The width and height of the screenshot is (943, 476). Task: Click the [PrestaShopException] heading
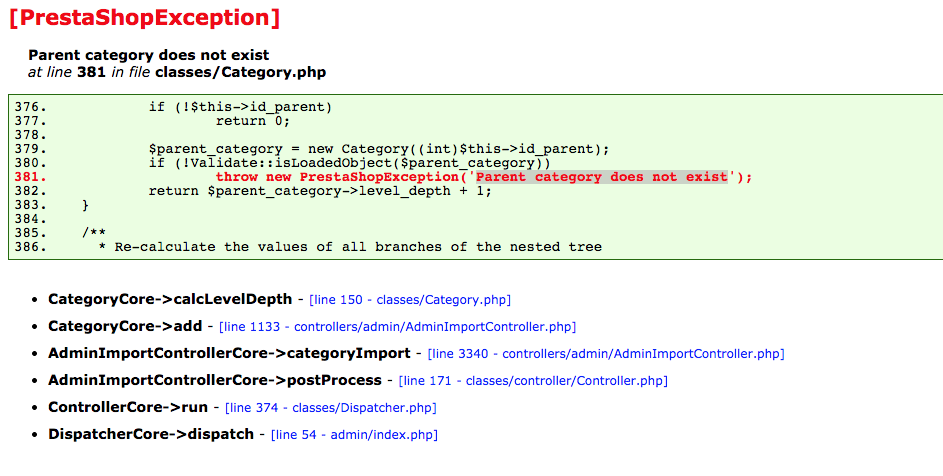pos(145,17)
